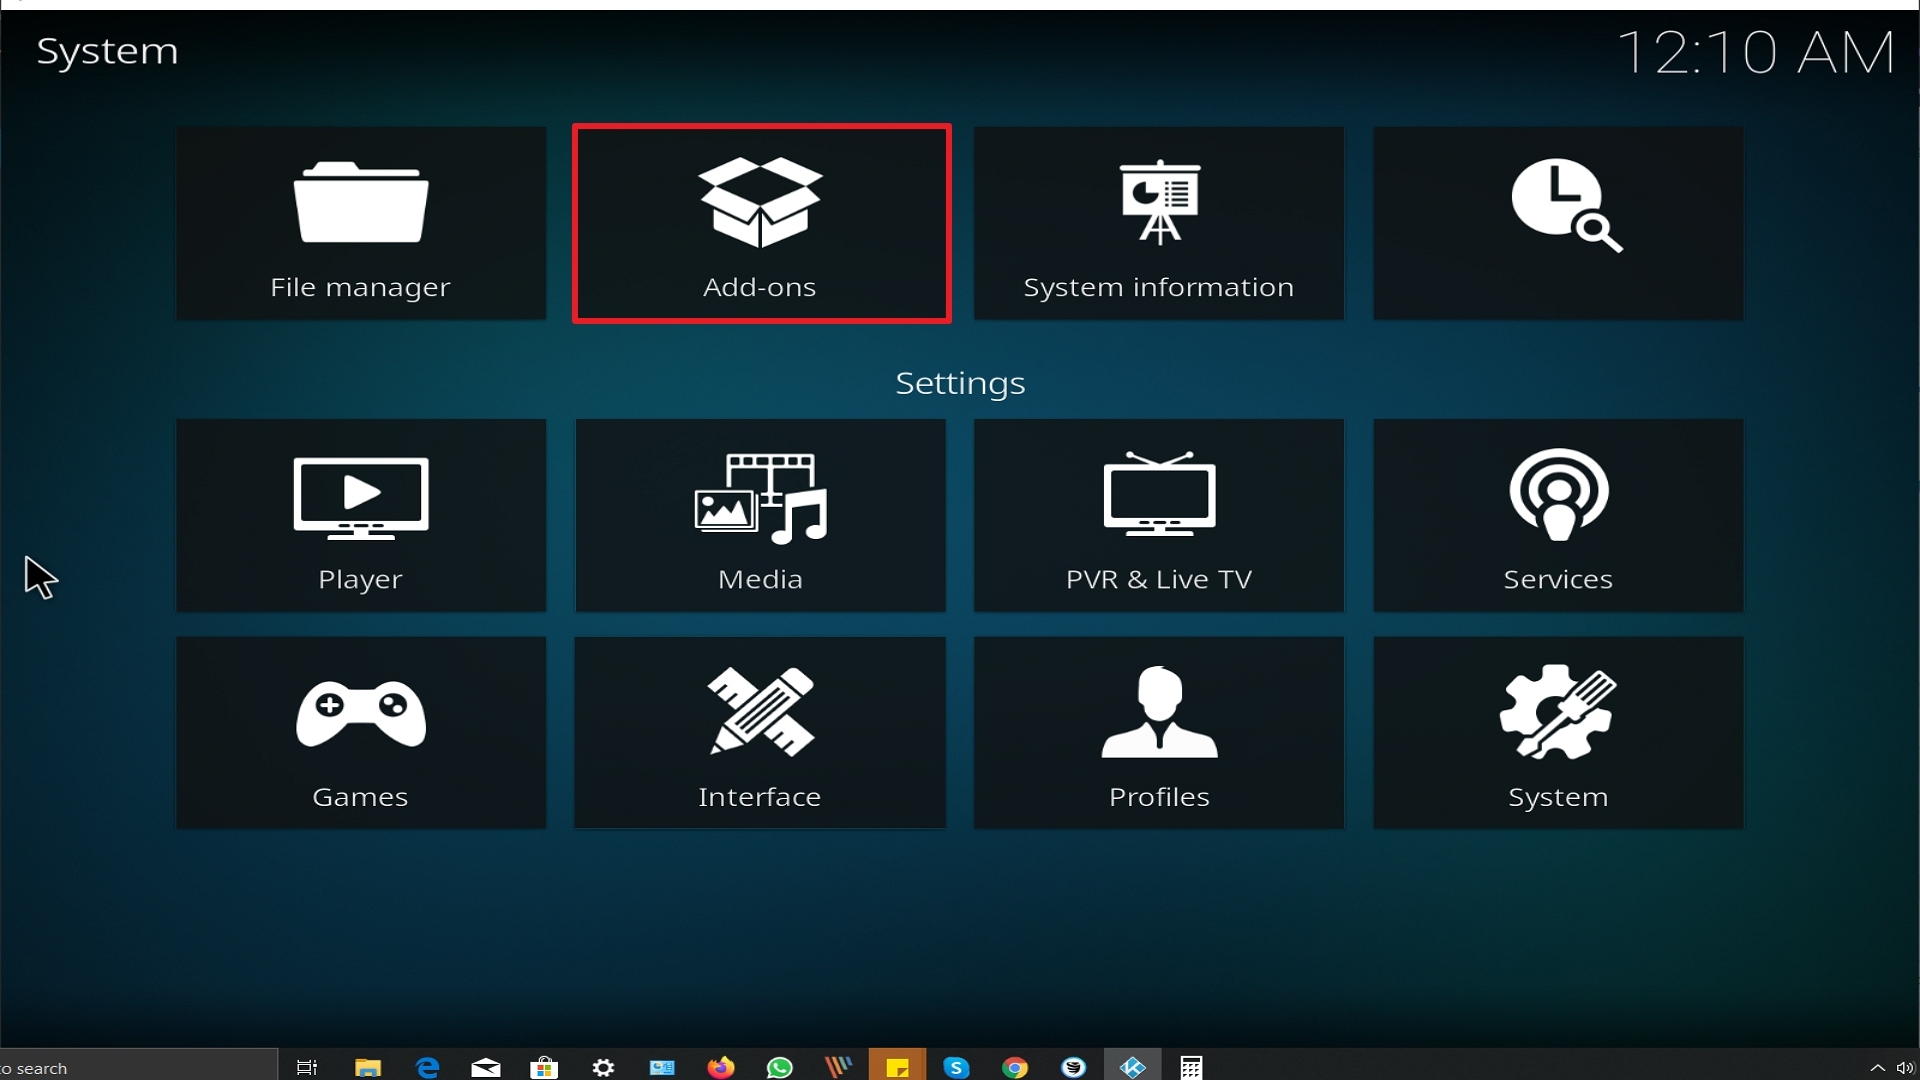Viewport: 1920px width, 1080px height.
Task: Launch Google Chrome from the taskbar
Action: click(x=1015, y=1067)
